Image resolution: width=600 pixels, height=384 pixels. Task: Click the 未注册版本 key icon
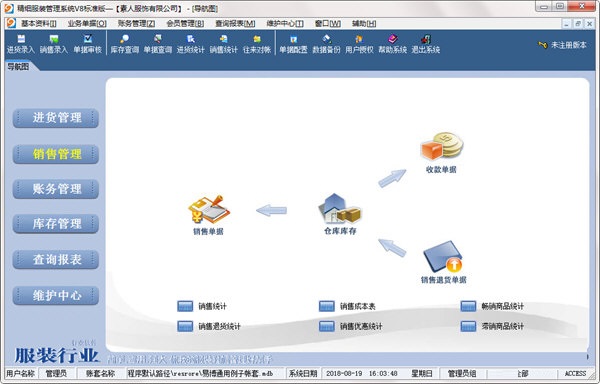point(543,45)
